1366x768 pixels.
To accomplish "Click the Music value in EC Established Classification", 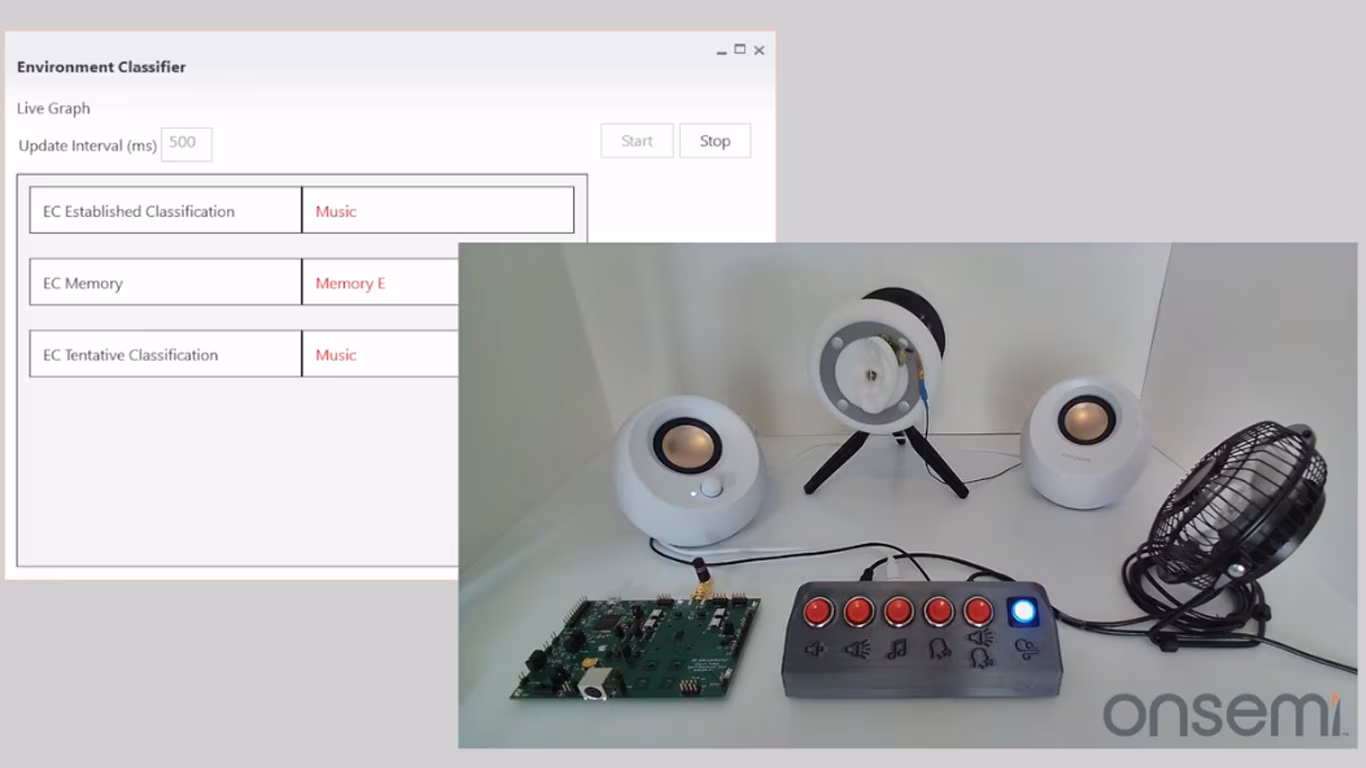I will click(x=335, y=211).
